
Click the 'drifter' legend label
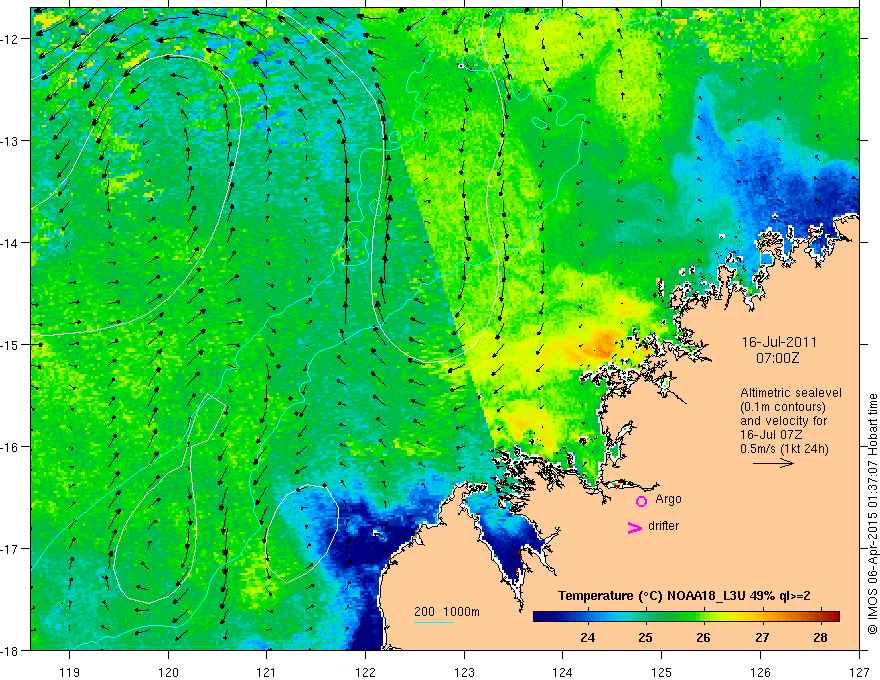point(663,526)
